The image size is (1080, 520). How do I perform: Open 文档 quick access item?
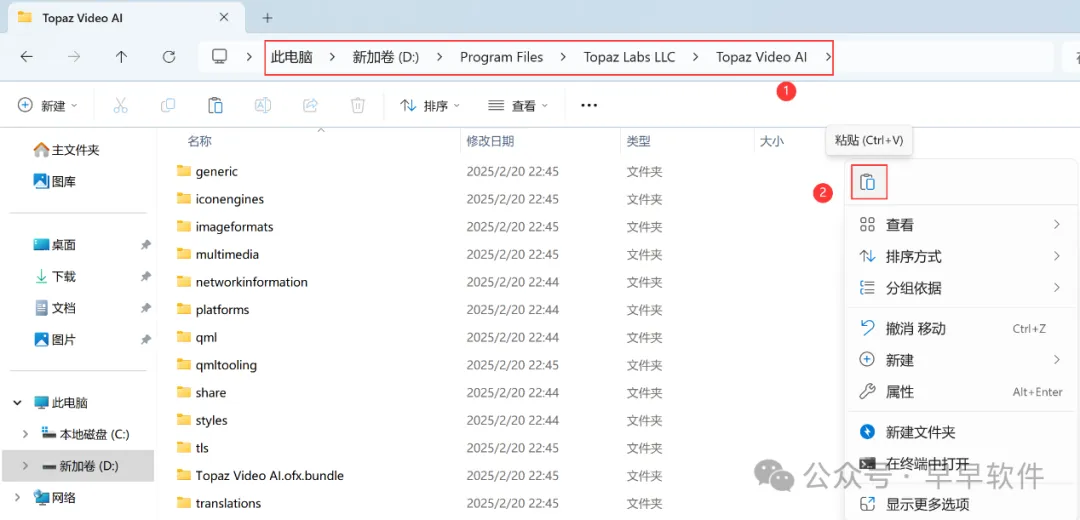(54, 308)
